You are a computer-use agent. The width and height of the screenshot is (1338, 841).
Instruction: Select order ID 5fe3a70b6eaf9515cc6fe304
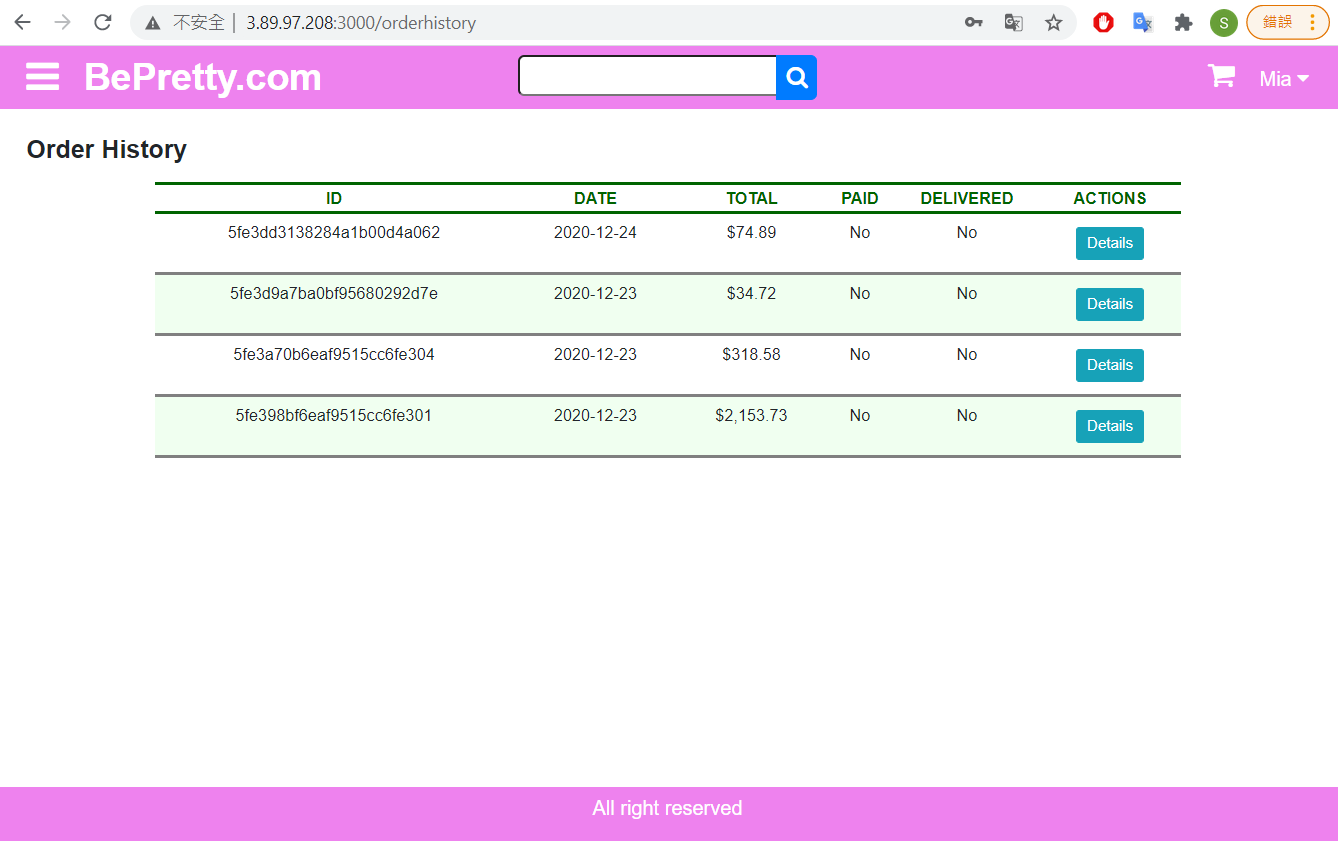tap(334, 354)
